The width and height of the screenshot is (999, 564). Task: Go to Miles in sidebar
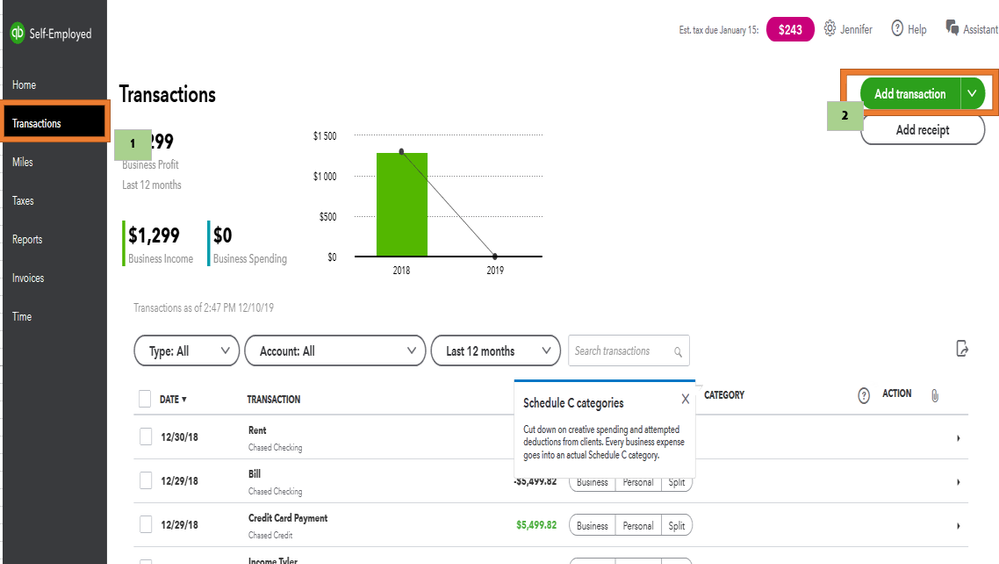pos(23,162)
